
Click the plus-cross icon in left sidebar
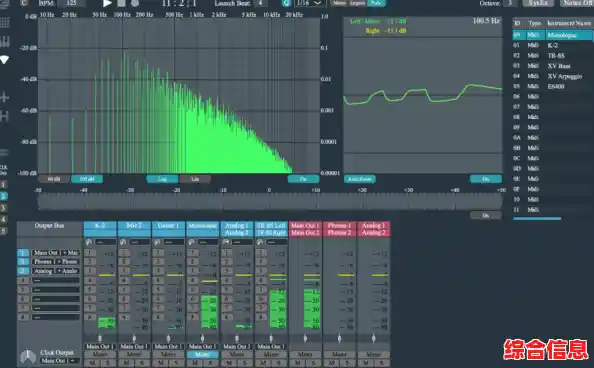pos(5,97)
